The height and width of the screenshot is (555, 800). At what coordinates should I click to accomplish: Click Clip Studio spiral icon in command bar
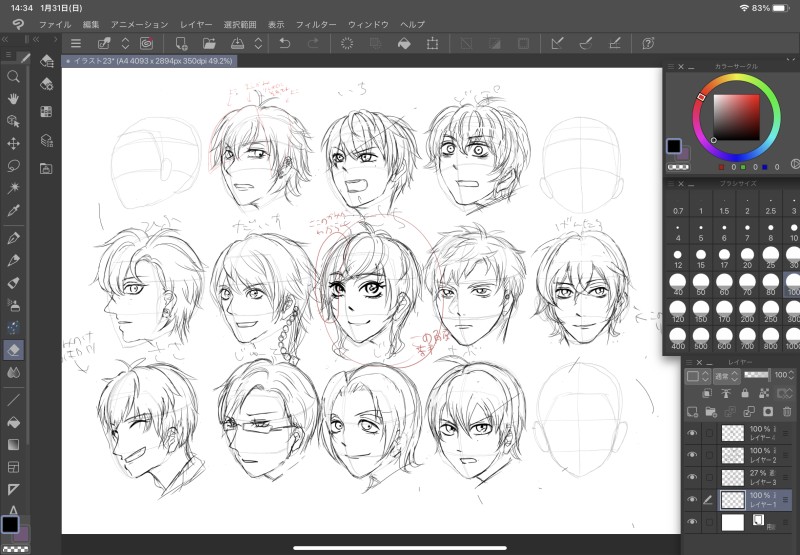point(146,44)
